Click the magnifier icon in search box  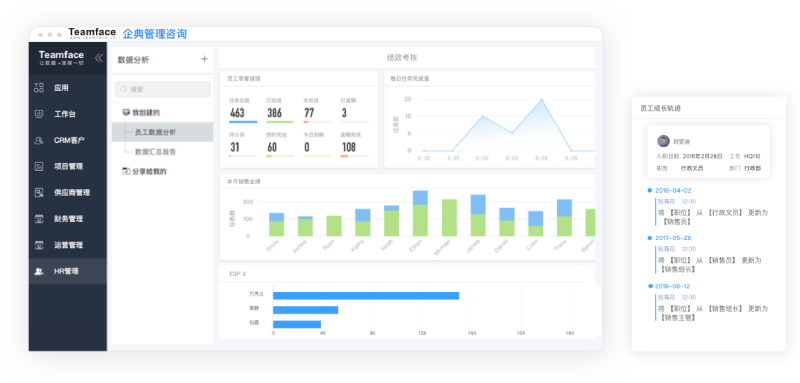point(123,89)
